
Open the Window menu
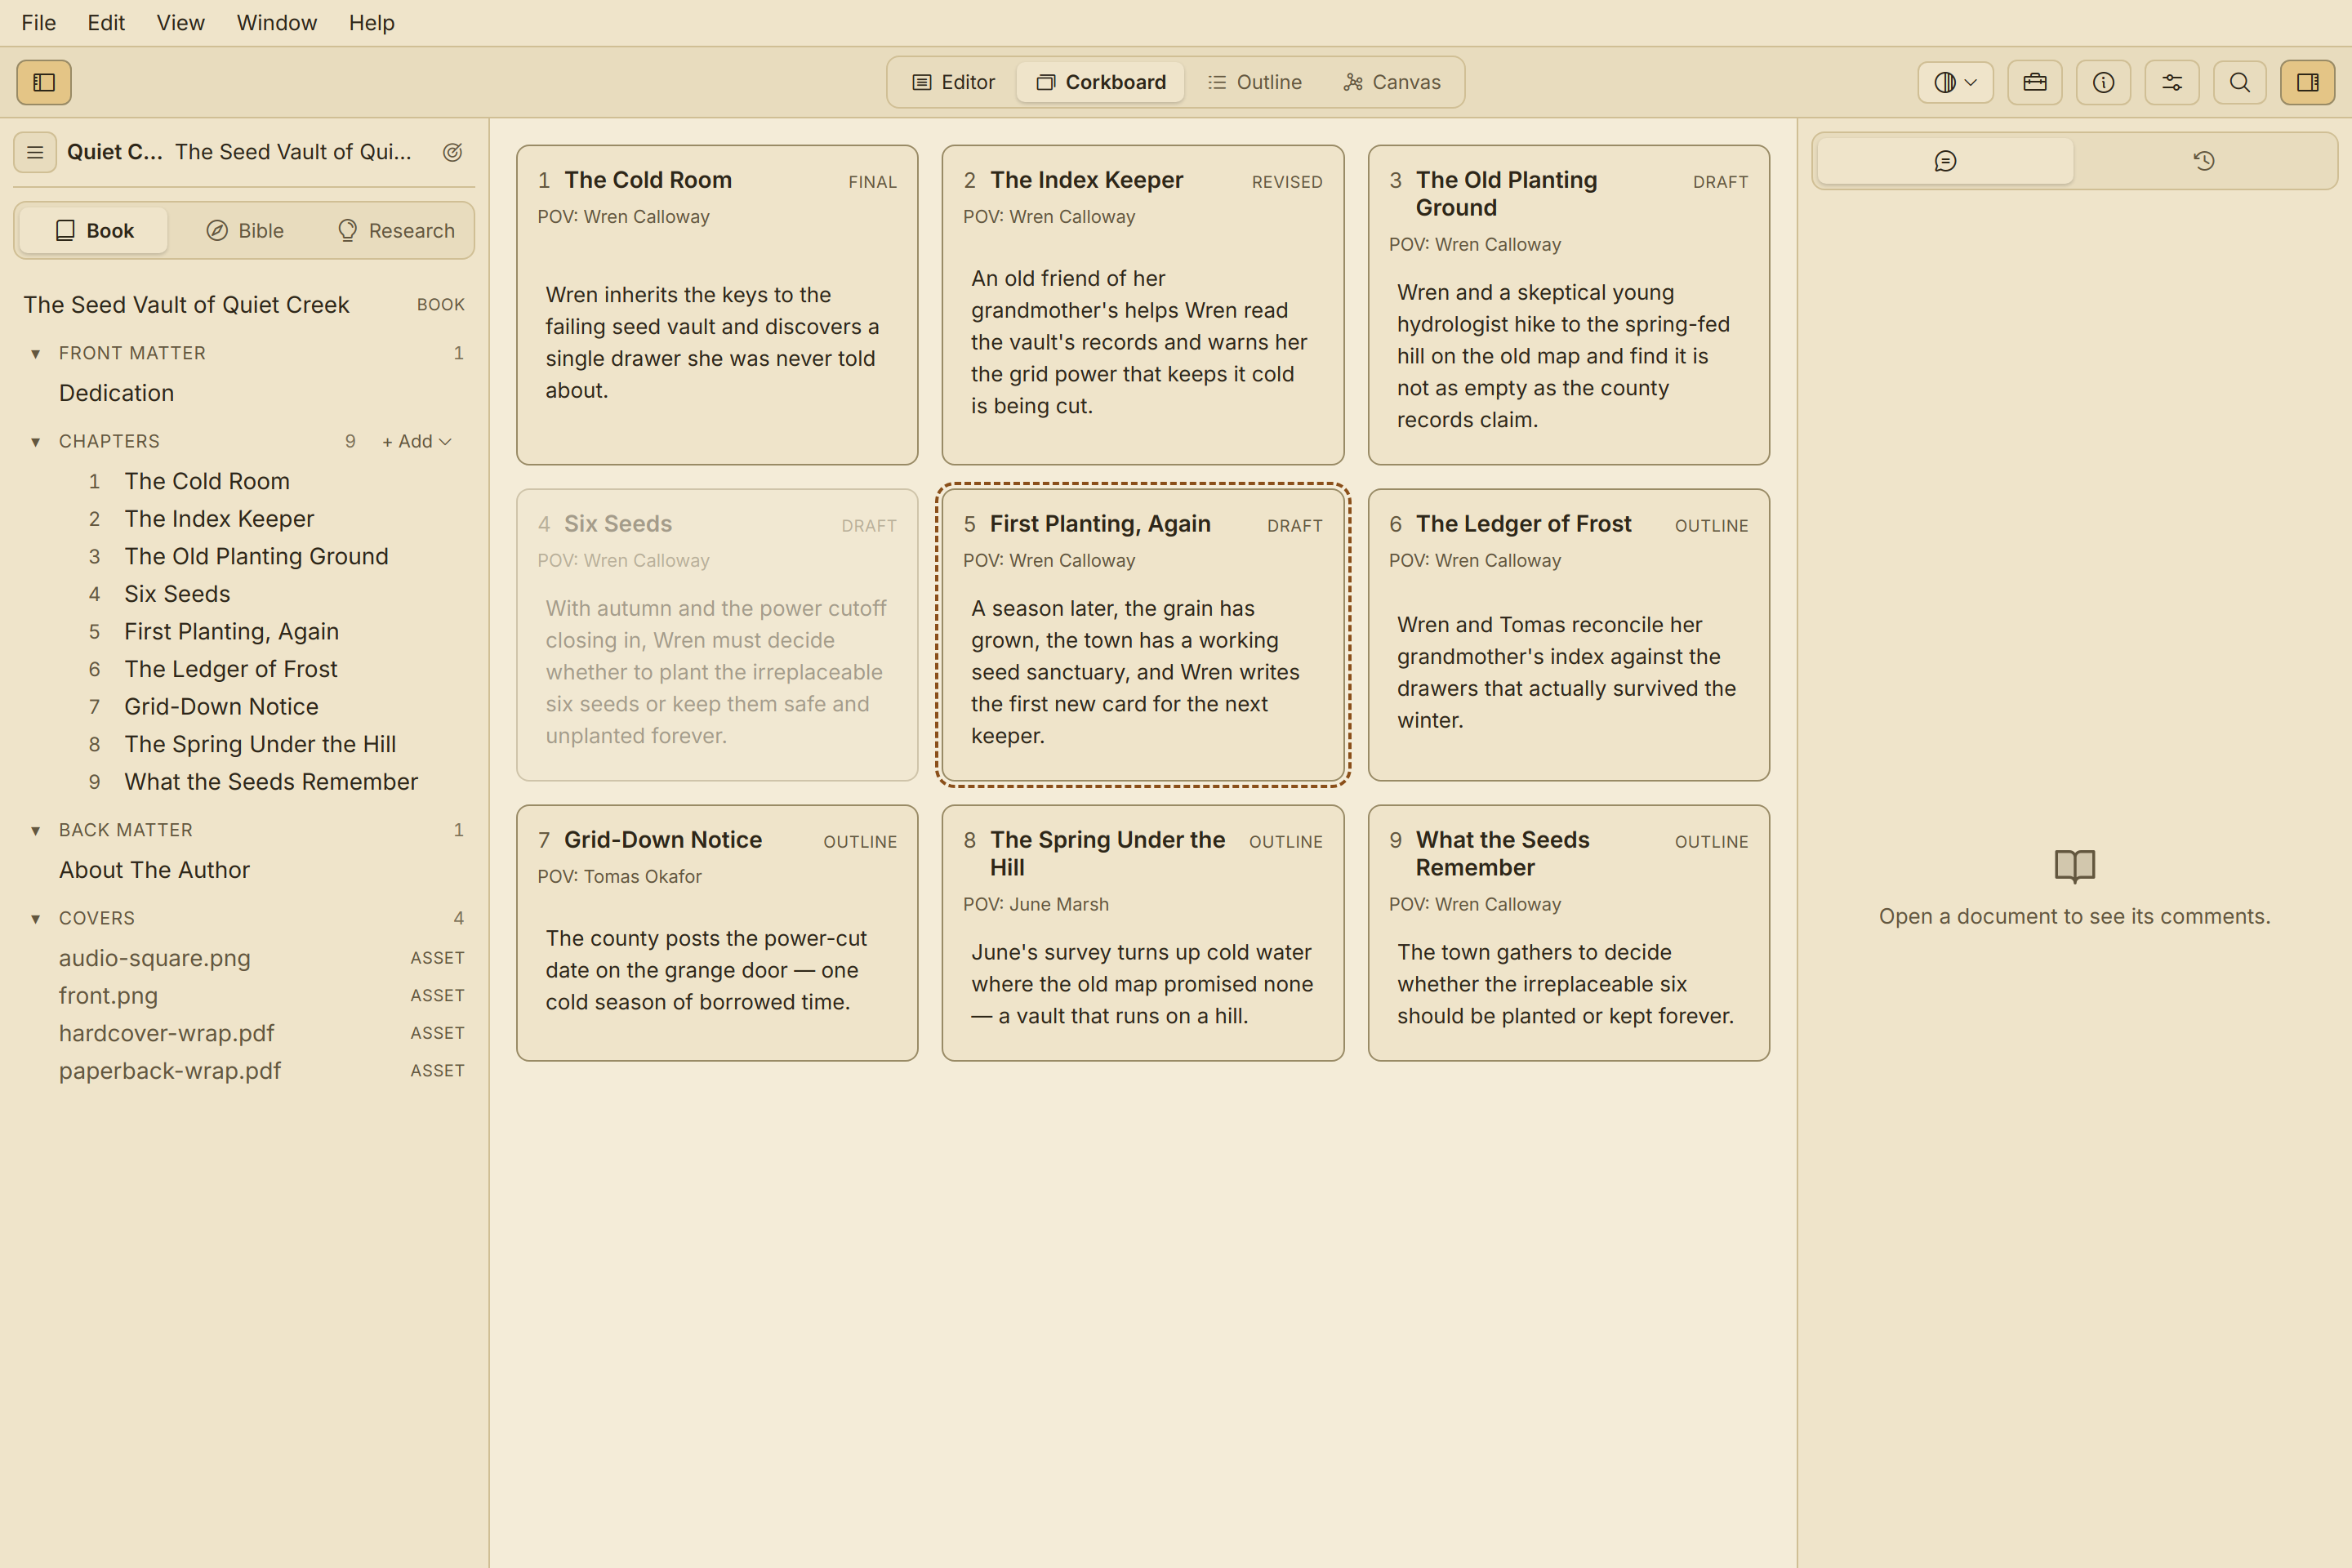pyautogui.click(x=276, y=22)
